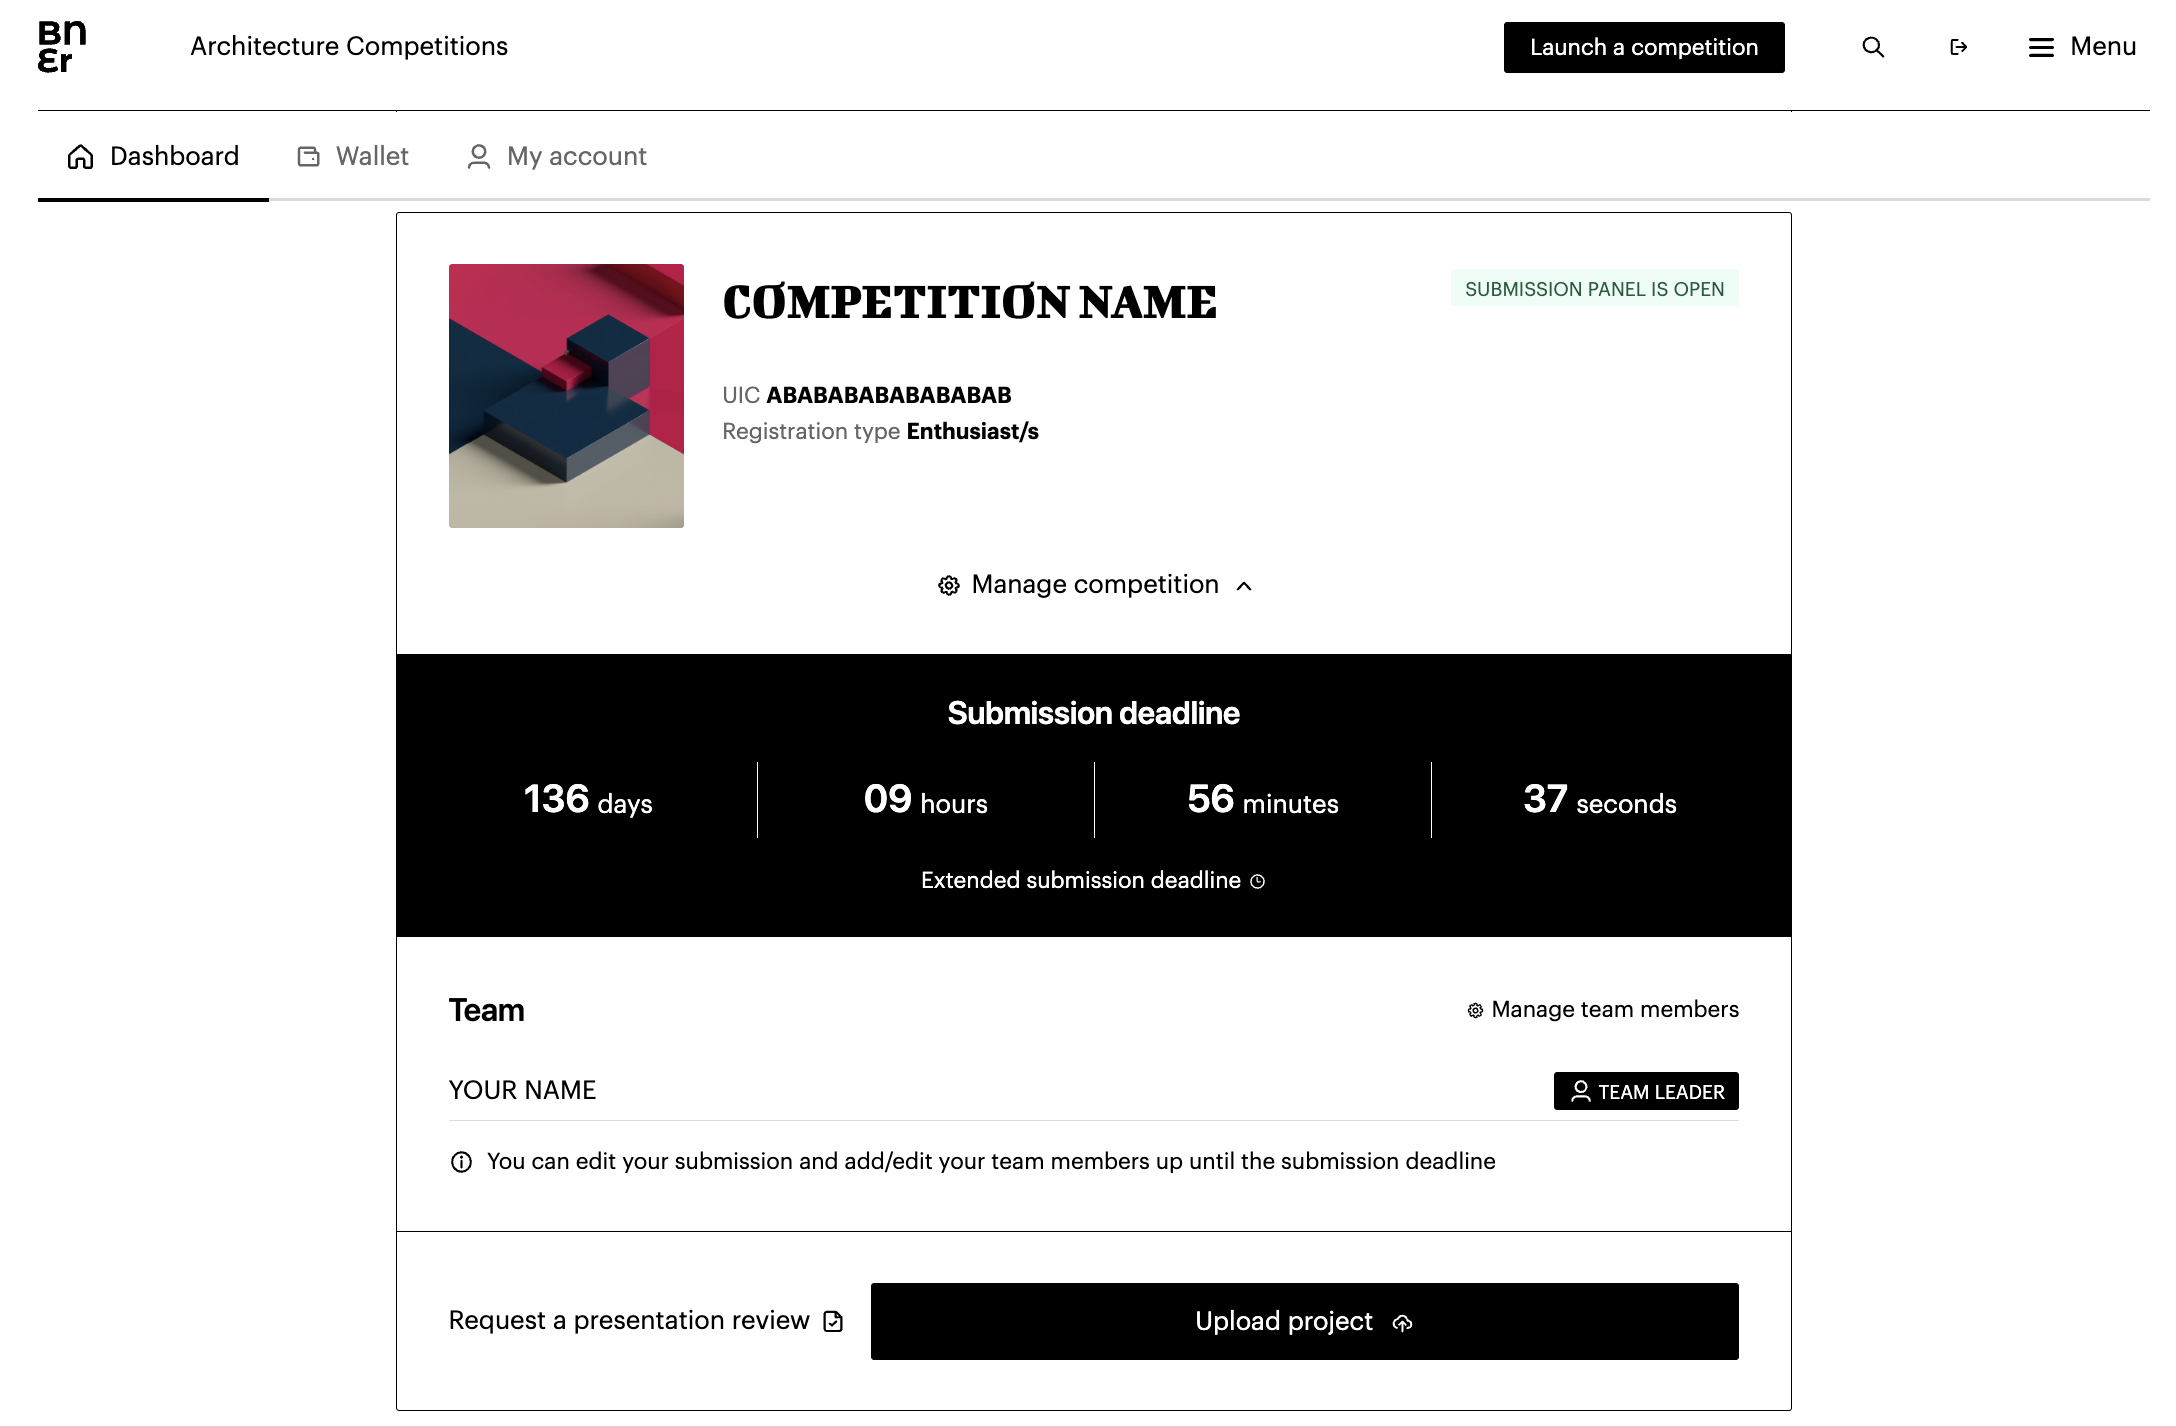This screenshot has height=1426, width=2176.
Task: Select the Dashboard tab
Action: (153, 157)
